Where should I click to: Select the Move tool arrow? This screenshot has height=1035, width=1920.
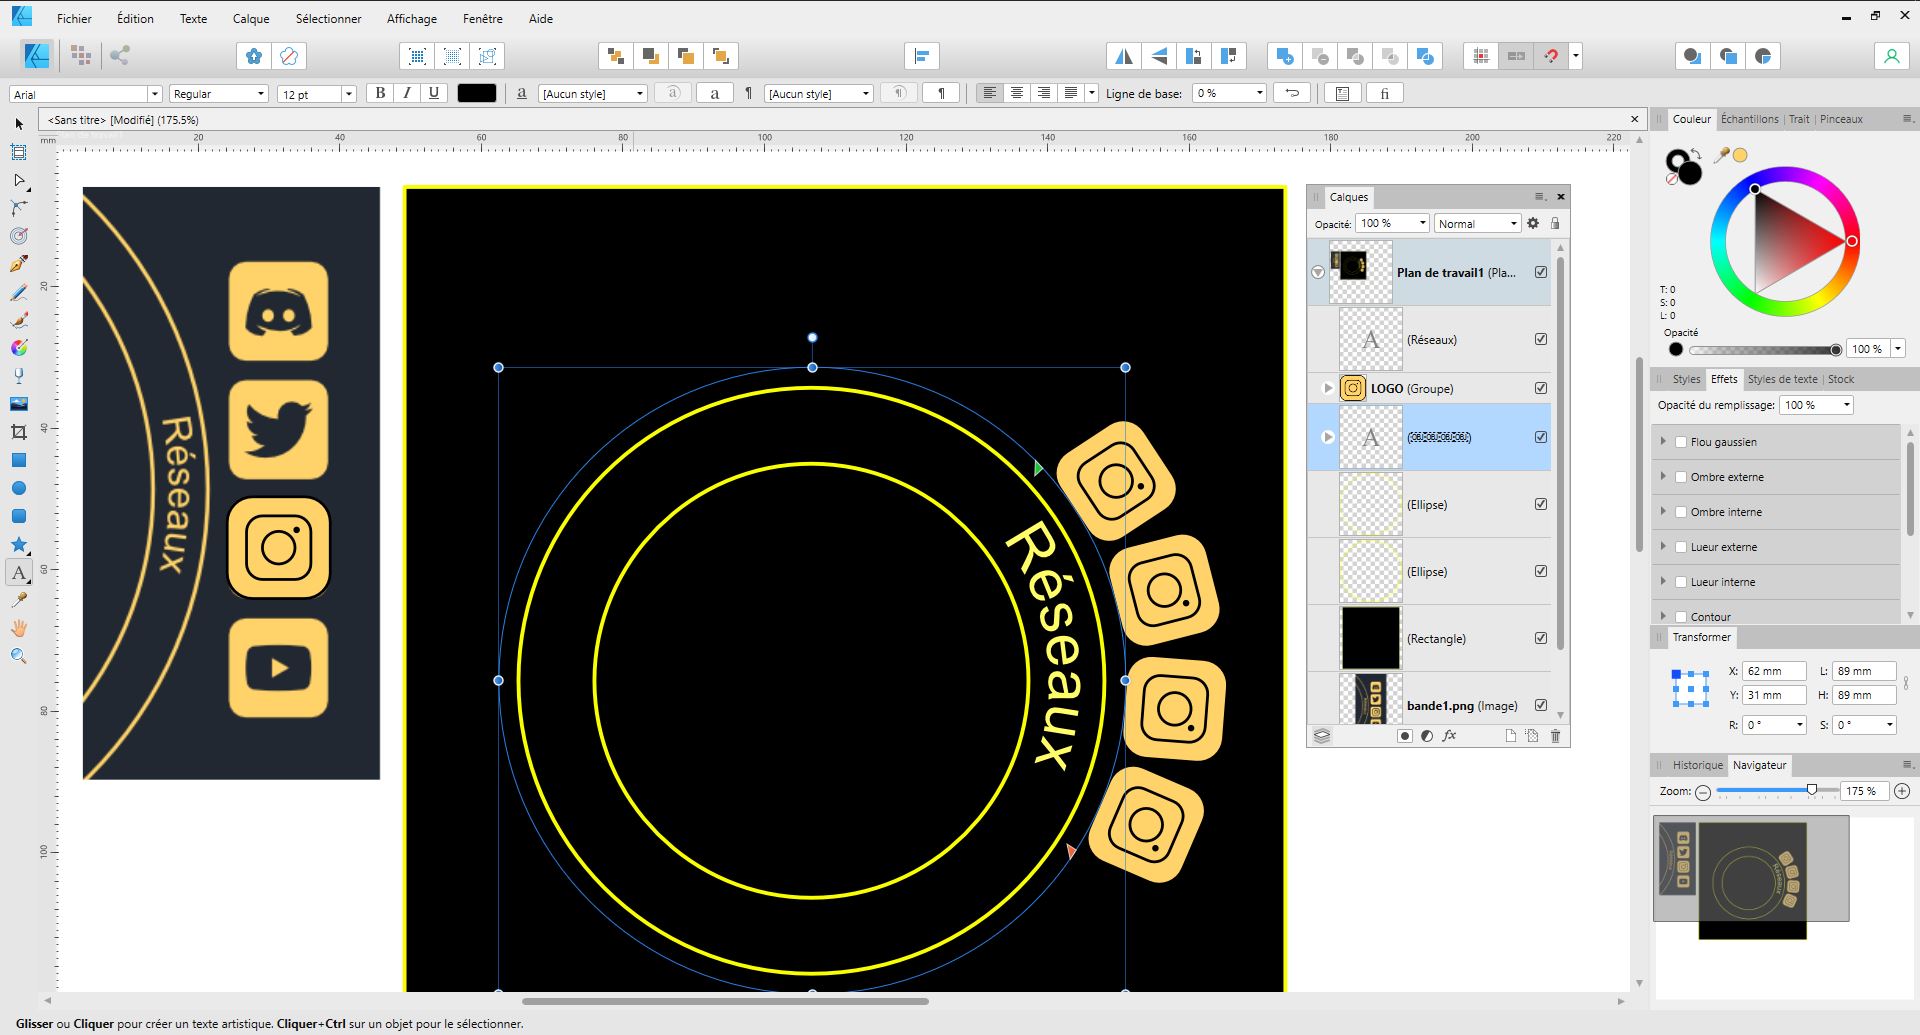pos(19,124)
